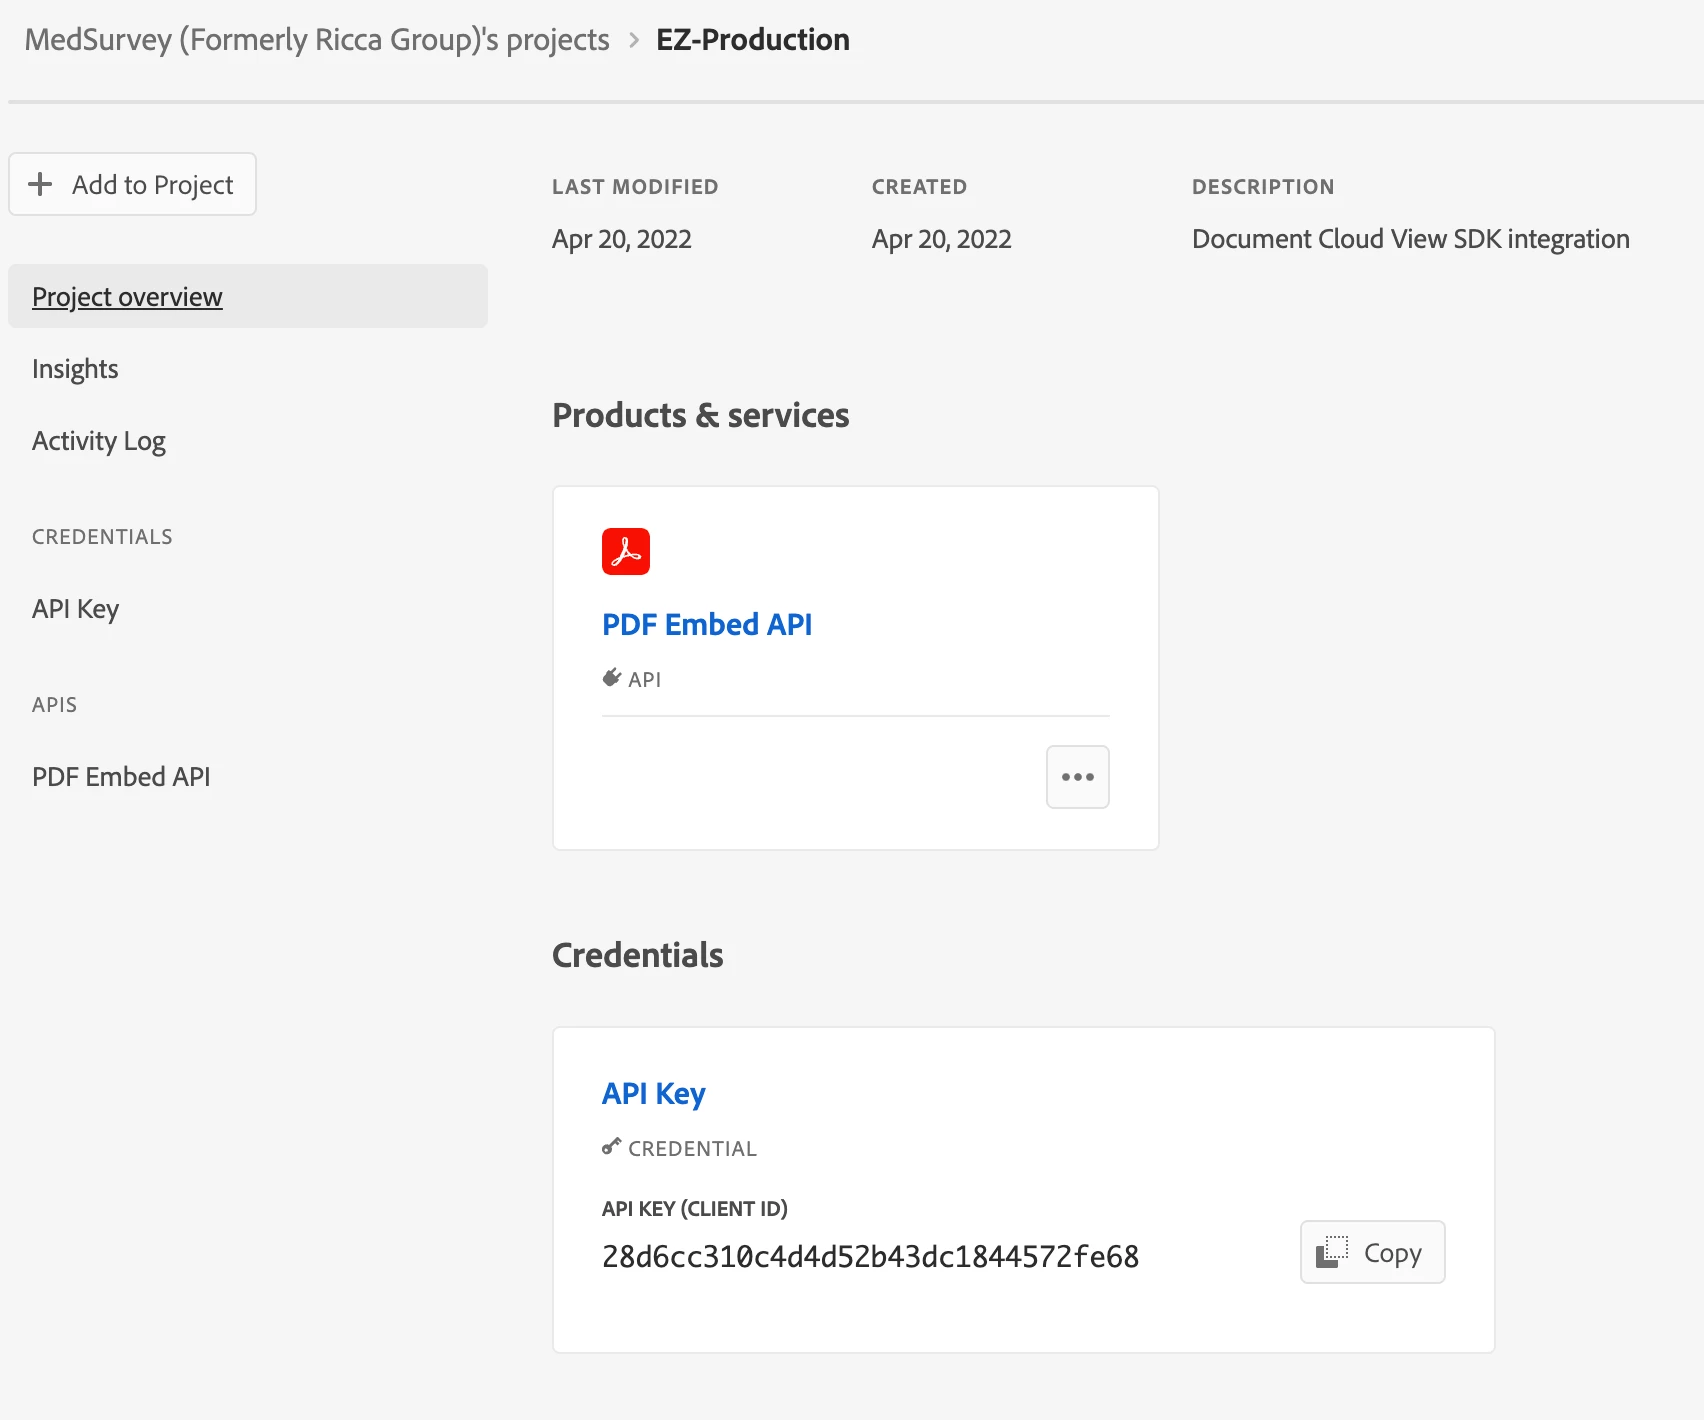Click the CREATED column label
The width and height of the screenshot is (1704, 1420).
click(919, 187)
